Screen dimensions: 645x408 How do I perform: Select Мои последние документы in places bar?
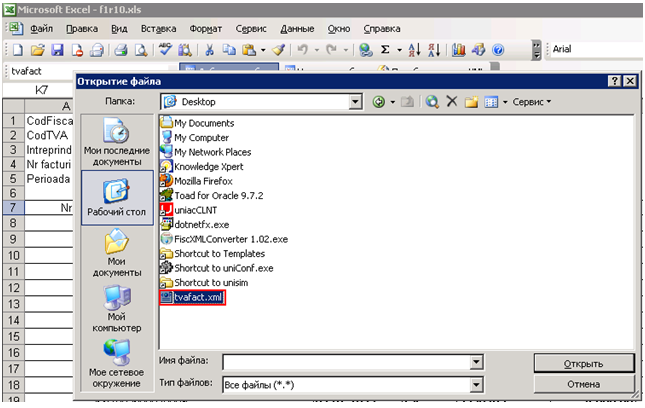(117, 142)
